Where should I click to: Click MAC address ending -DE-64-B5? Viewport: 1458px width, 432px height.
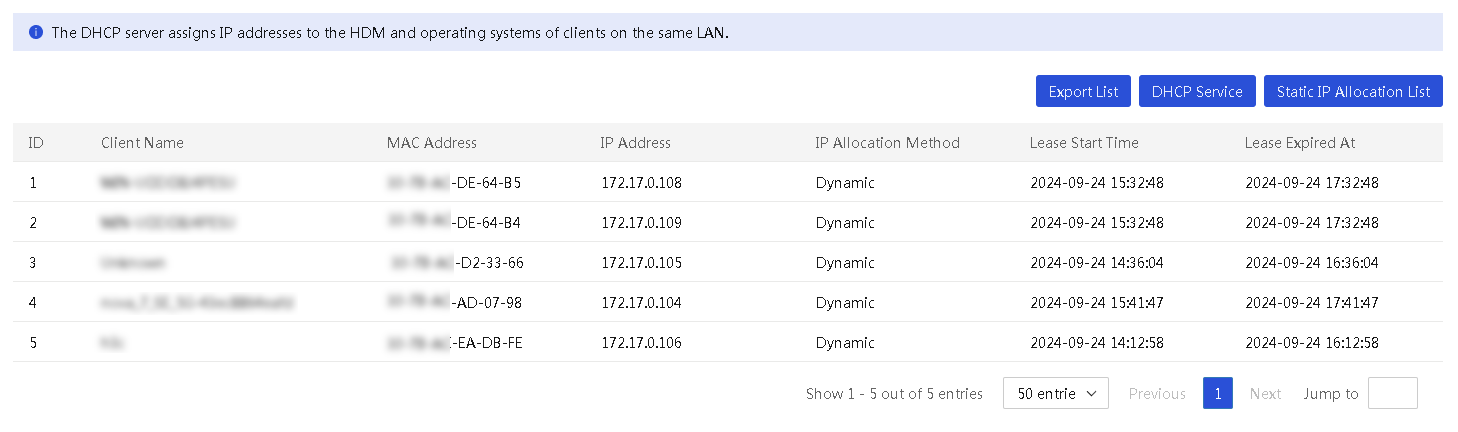coord(454,183)
